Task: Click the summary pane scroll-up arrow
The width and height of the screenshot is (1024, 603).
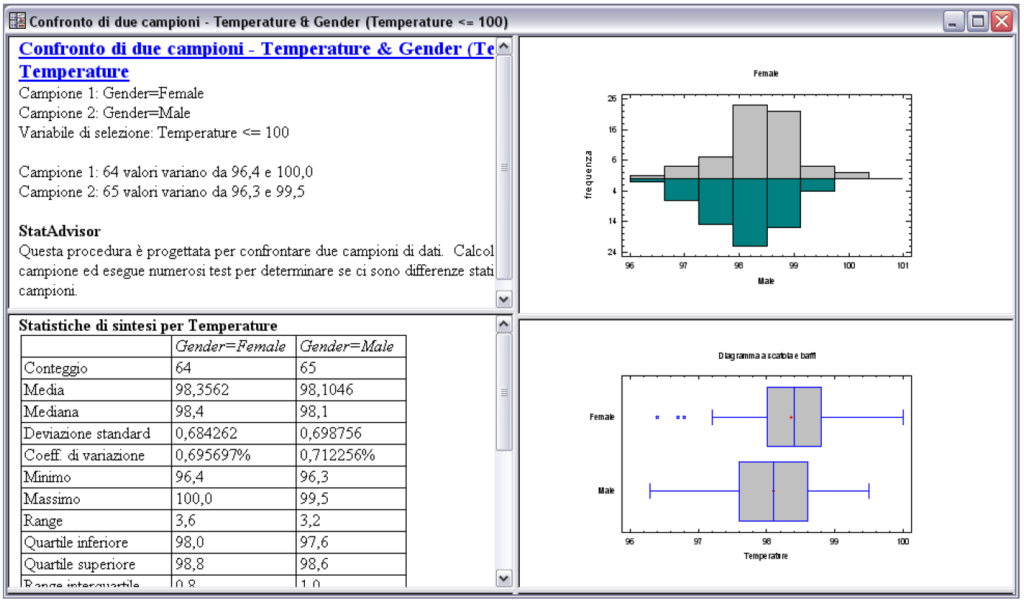Action: click(504, 46)
